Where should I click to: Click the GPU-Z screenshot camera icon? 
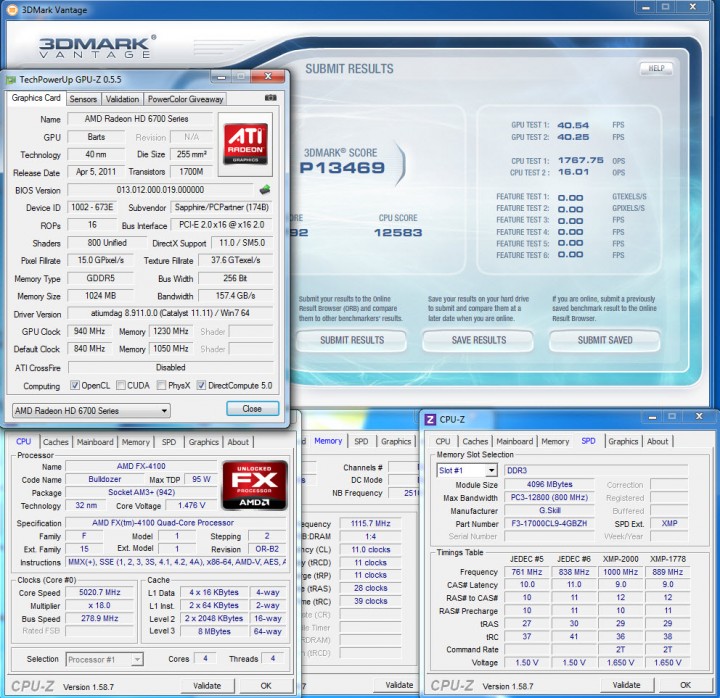[x=271, y=98]
